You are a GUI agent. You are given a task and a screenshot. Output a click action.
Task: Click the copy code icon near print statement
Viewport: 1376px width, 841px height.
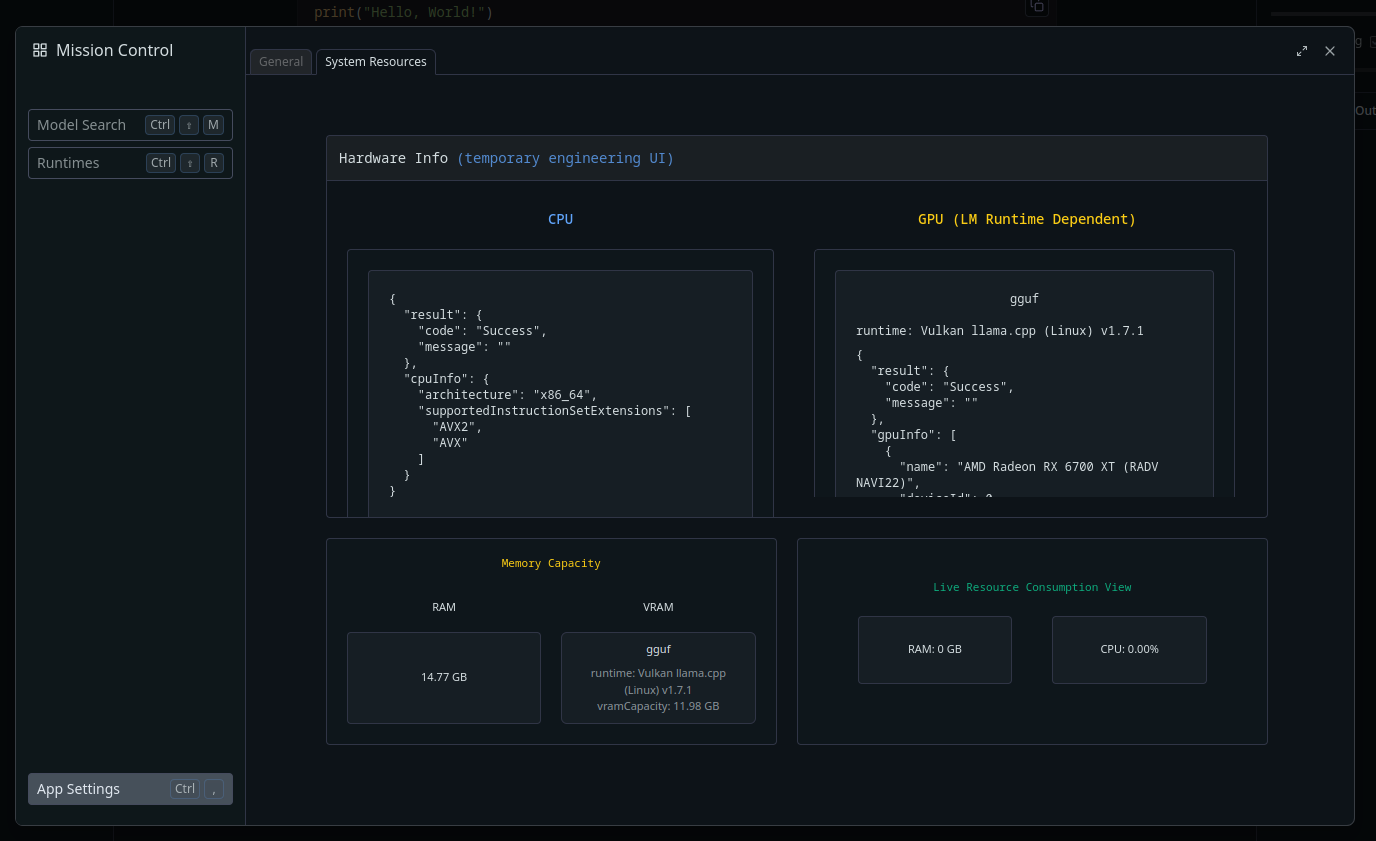pos(1037,8)
